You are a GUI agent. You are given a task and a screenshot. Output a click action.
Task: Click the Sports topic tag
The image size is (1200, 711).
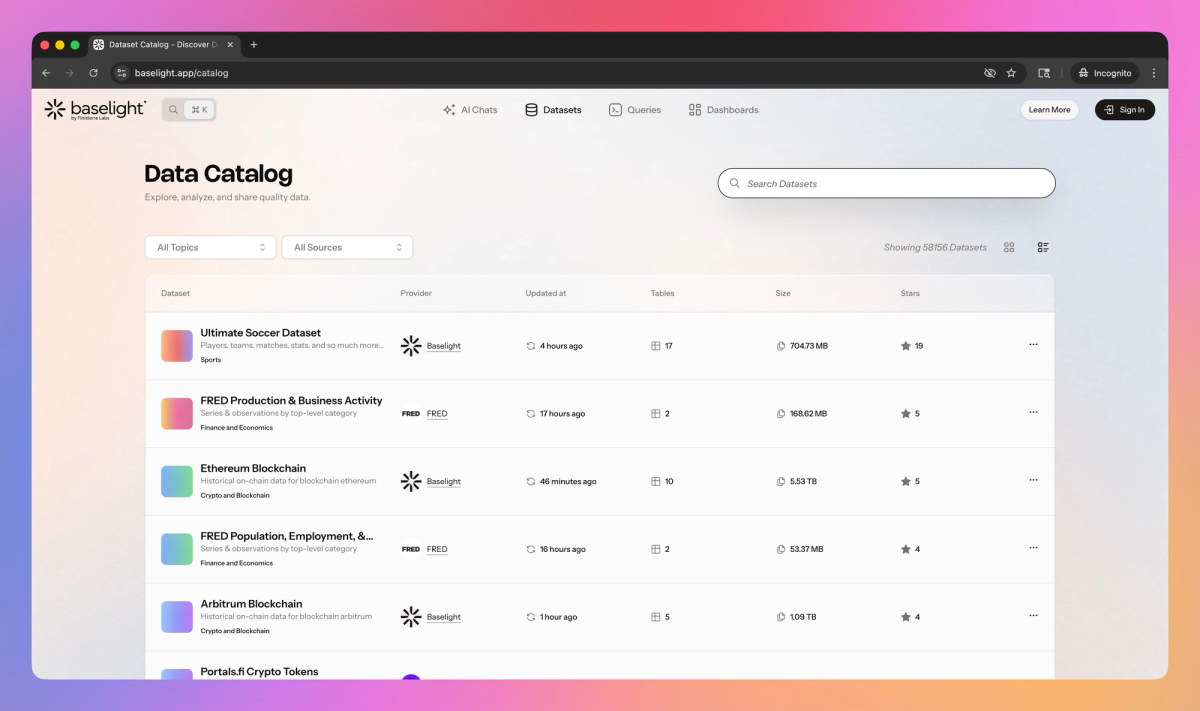point(211,360)
